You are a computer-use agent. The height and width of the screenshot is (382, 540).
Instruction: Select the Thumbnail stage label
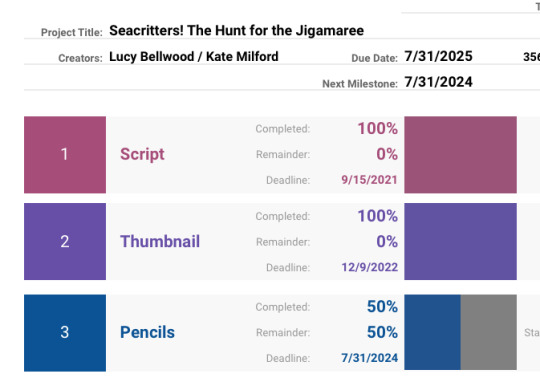160,241
